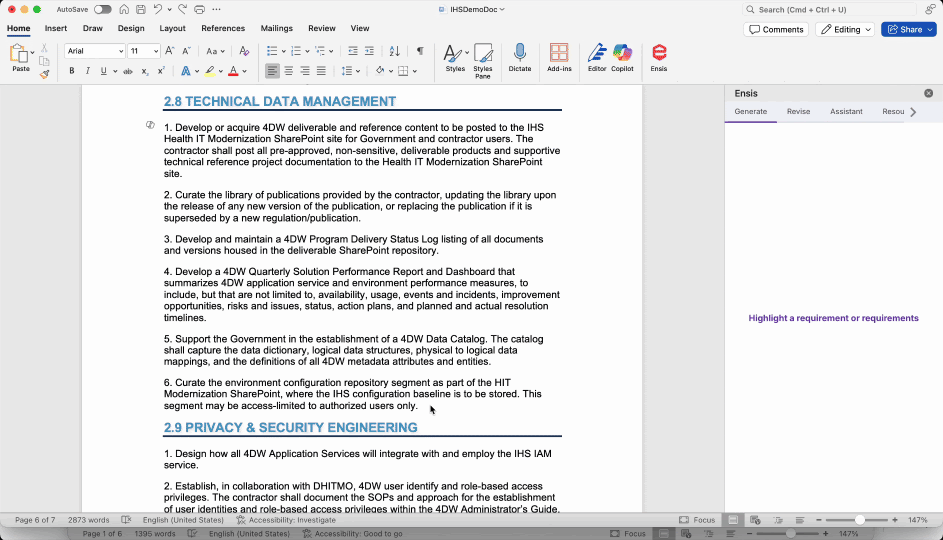This screenshot has height=540, width=943.
Task: Open Copilot from the ribbon
Action: click(x=622, y=58)
